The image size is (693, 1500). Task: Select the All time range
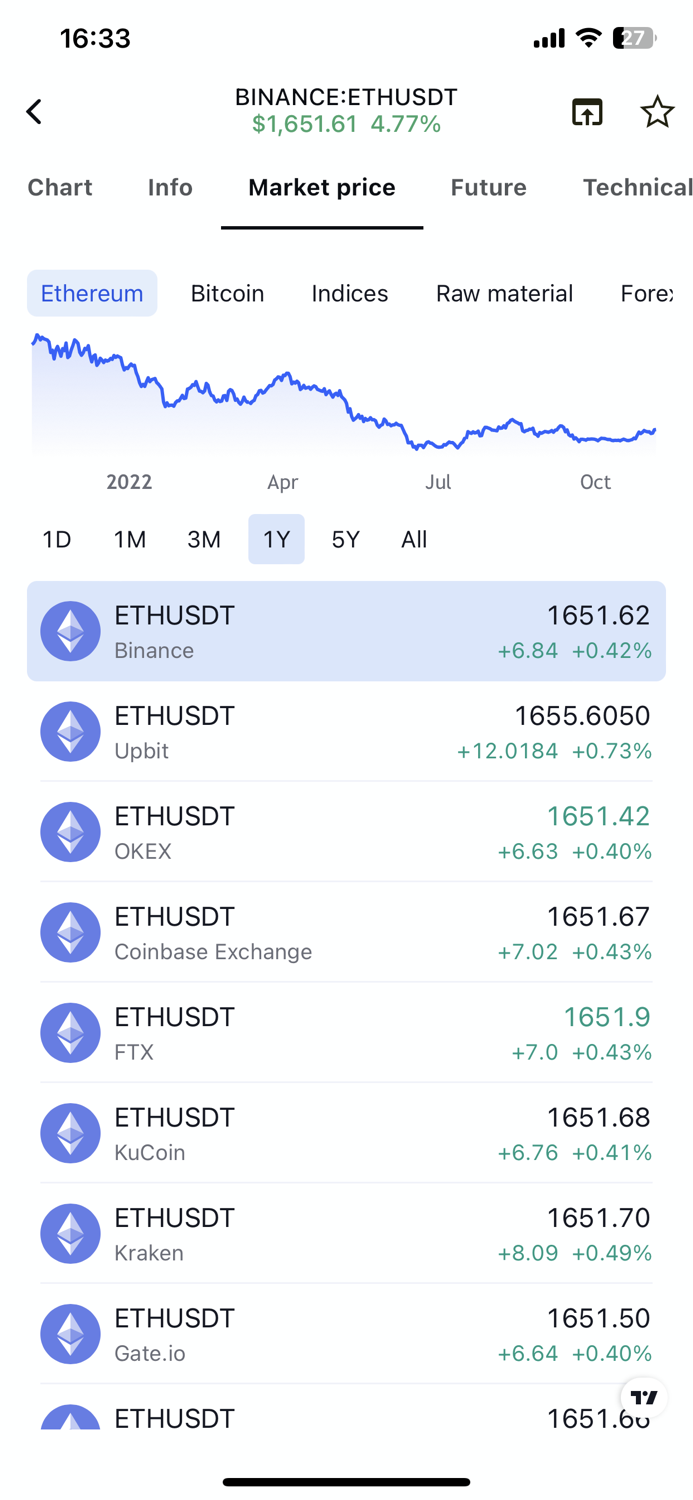pyautogui.click(x=414, y=539)
